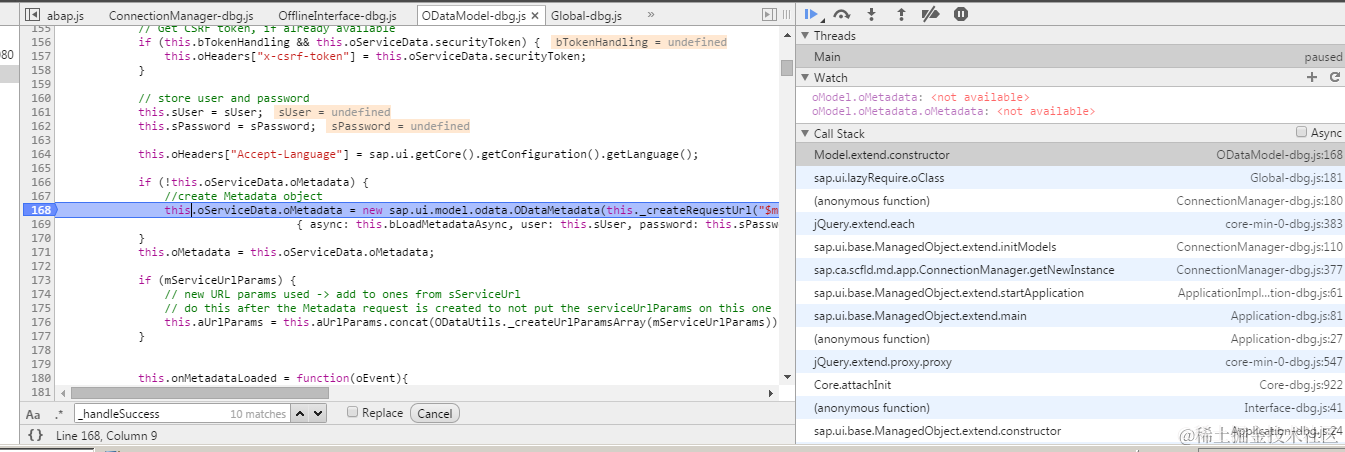Select watch expression oModel.oMetadata
The width and height of the screenshot is (1345, 452).
click(920, 97)
